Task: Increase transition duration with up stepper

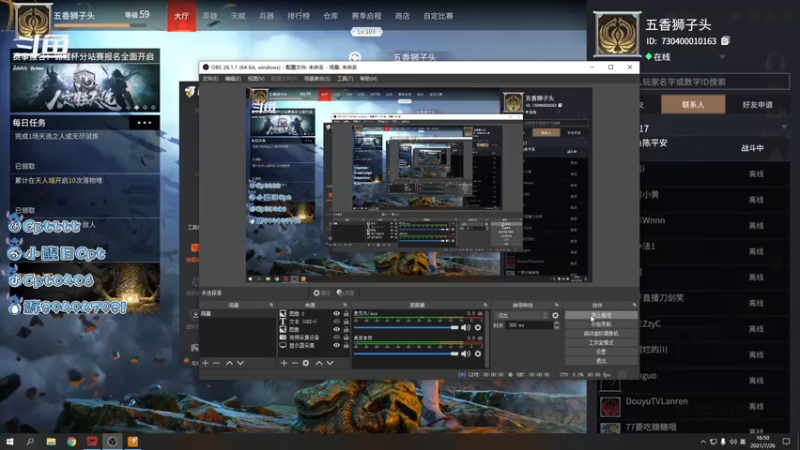Action: [556, 323]
